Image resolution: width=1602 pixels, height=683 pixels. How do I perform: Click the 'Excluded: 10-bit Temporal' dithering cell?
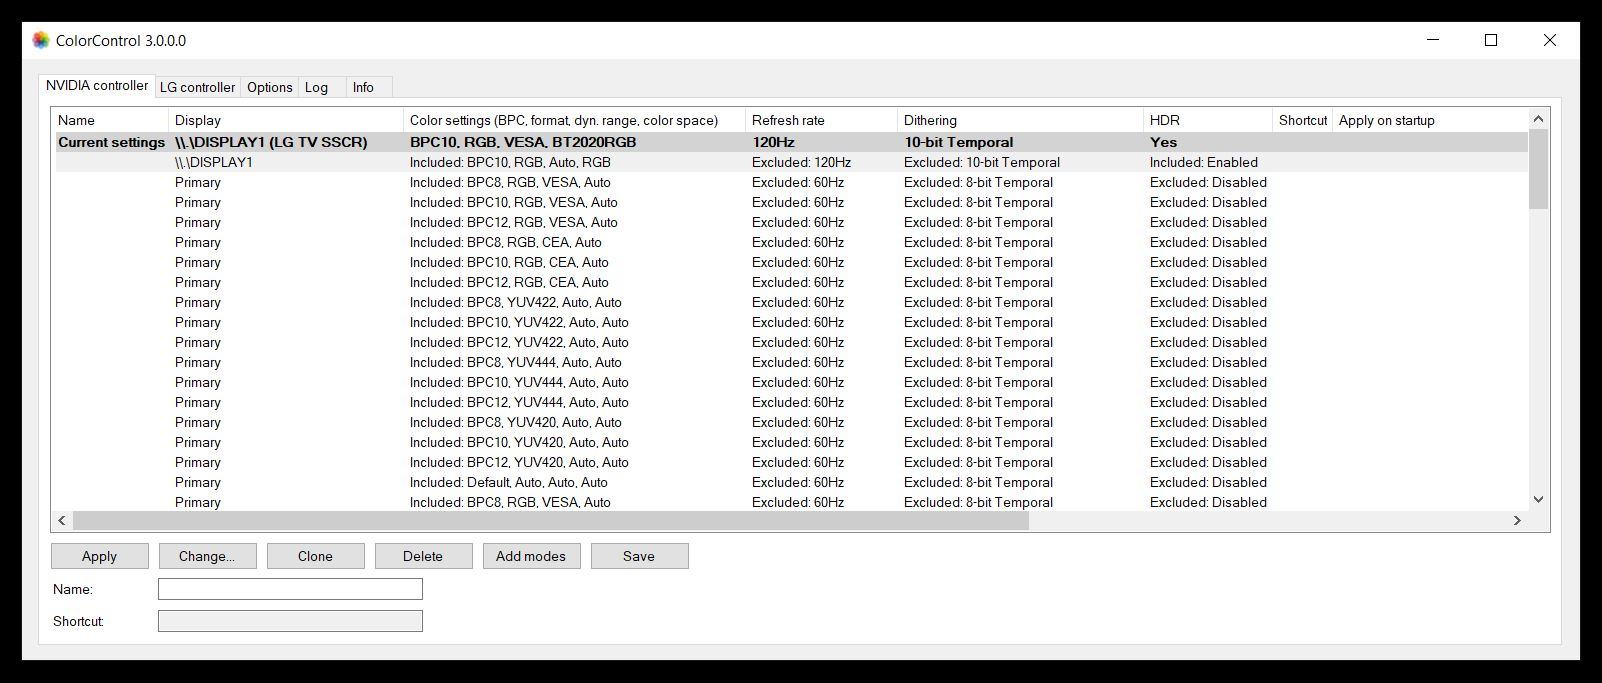[982, 162]
